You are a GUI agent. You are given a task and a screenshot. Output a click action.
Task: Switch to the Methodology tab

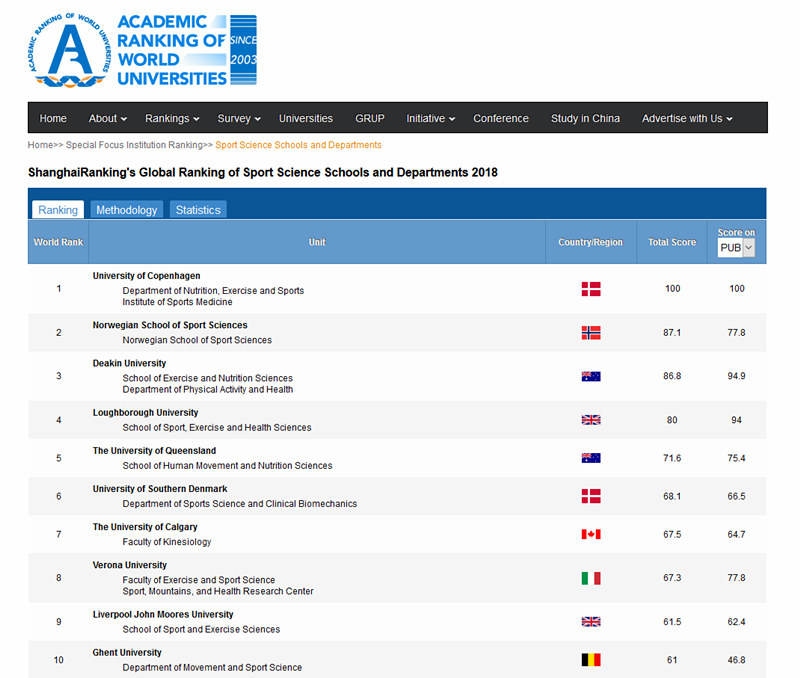(127, 210)
